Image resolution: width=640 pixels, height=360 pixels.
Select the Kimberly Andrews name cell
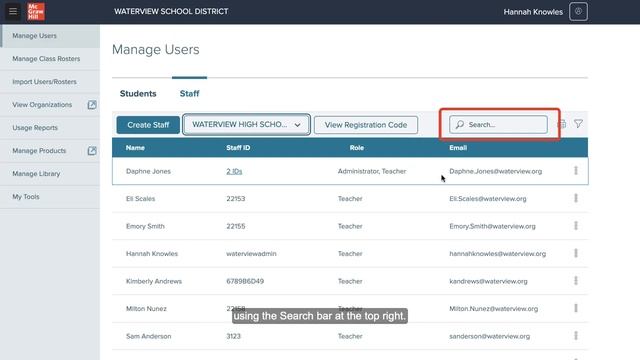pyautogui.click(x=154, y=281)
